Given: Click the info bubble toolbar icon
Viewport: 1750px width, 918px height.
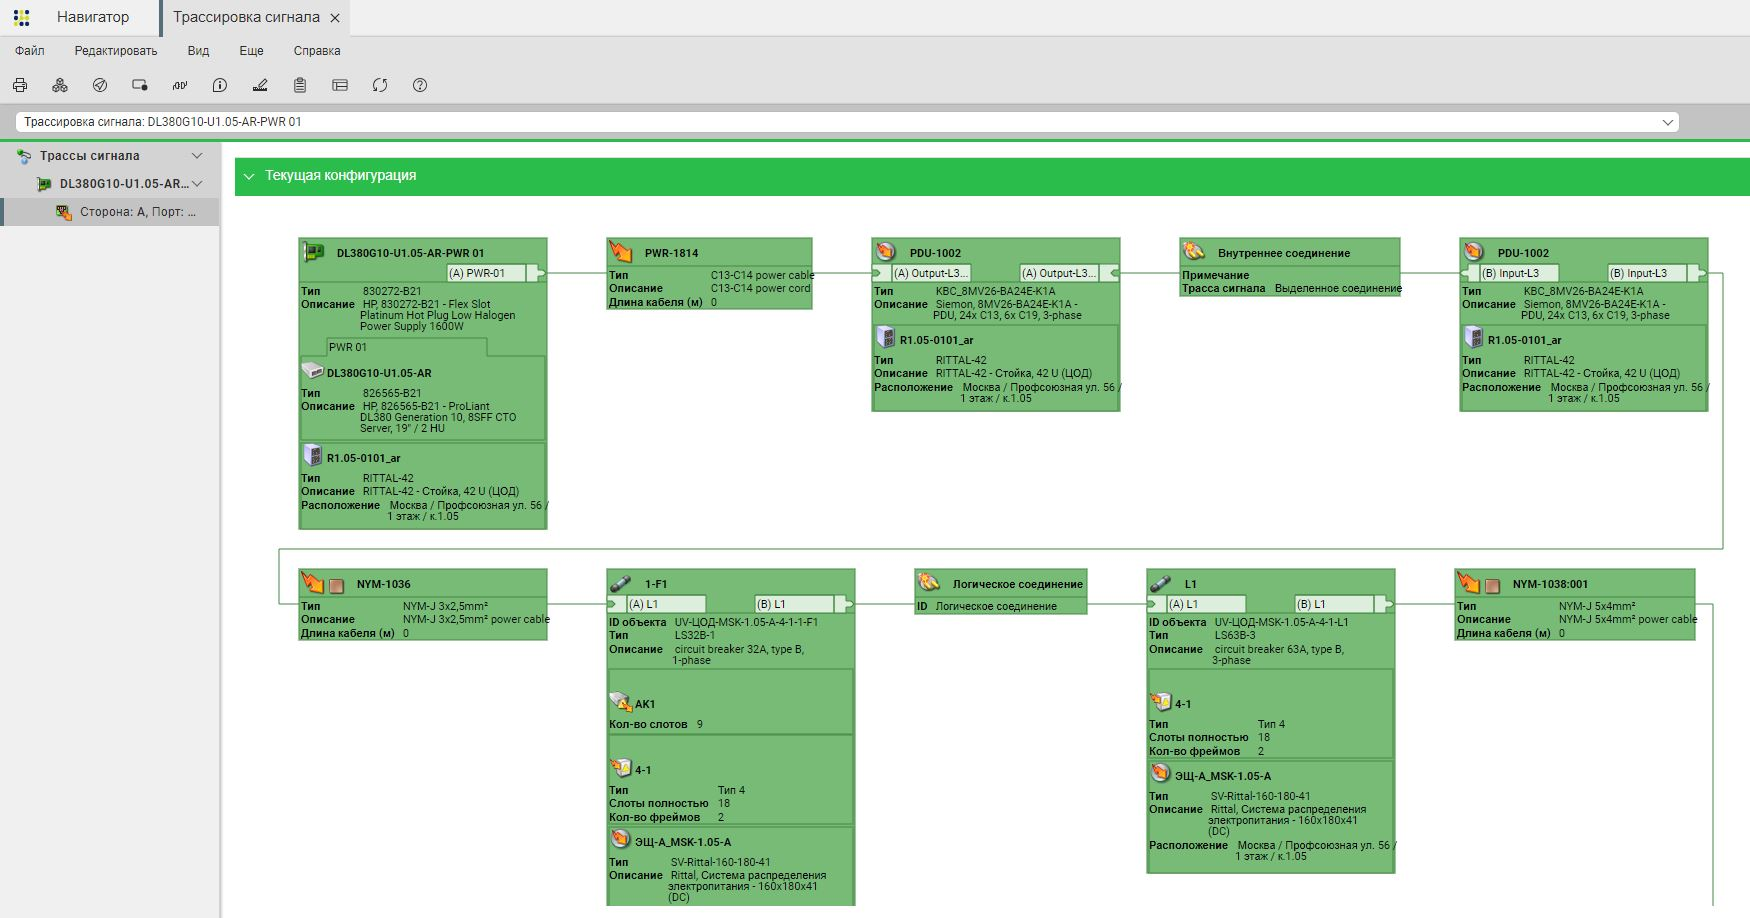Looking at the screenshot, I should (220, 86).
